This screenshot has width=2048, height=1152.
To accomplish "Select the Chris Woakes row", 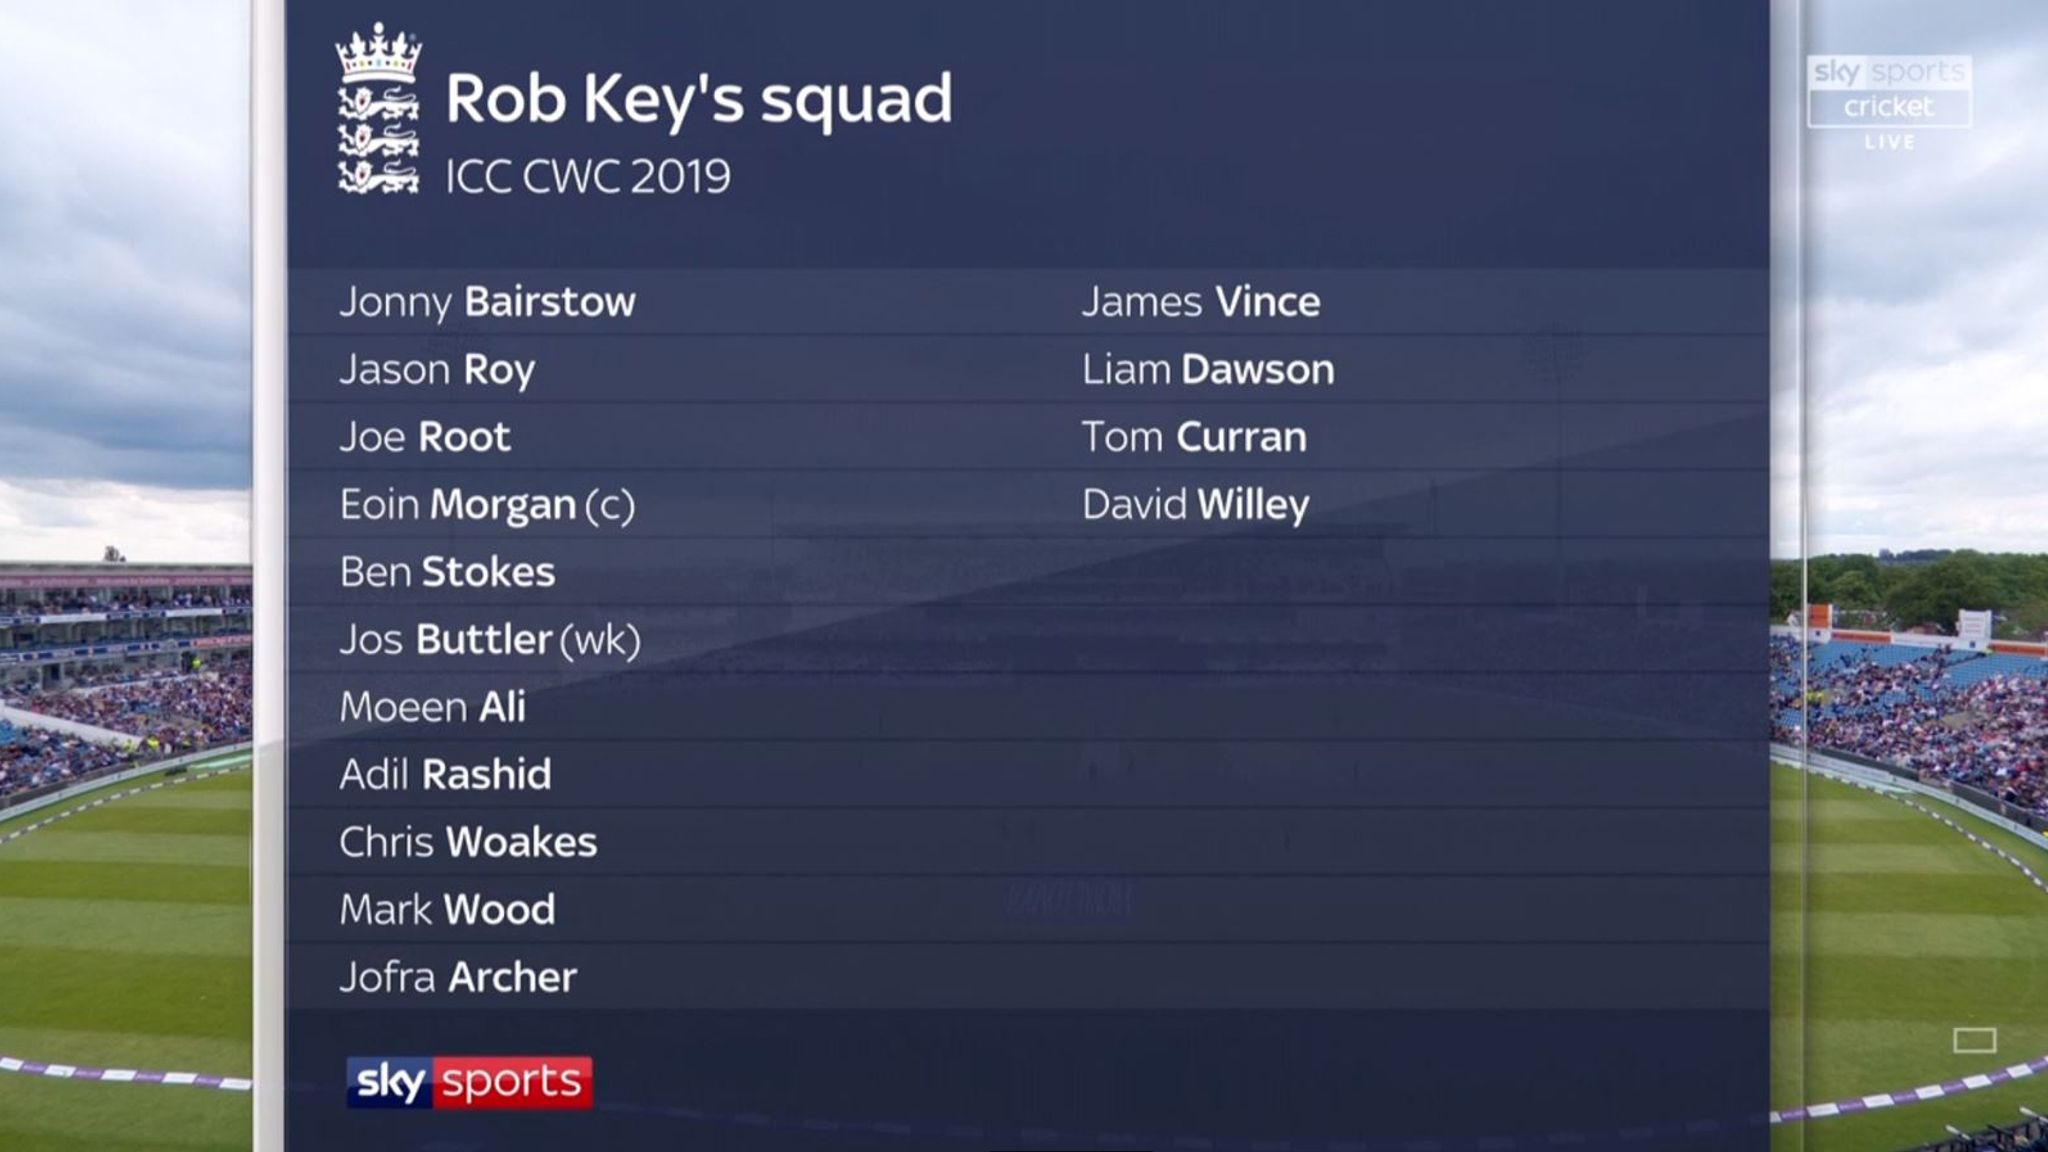I will tap(468, 842).
